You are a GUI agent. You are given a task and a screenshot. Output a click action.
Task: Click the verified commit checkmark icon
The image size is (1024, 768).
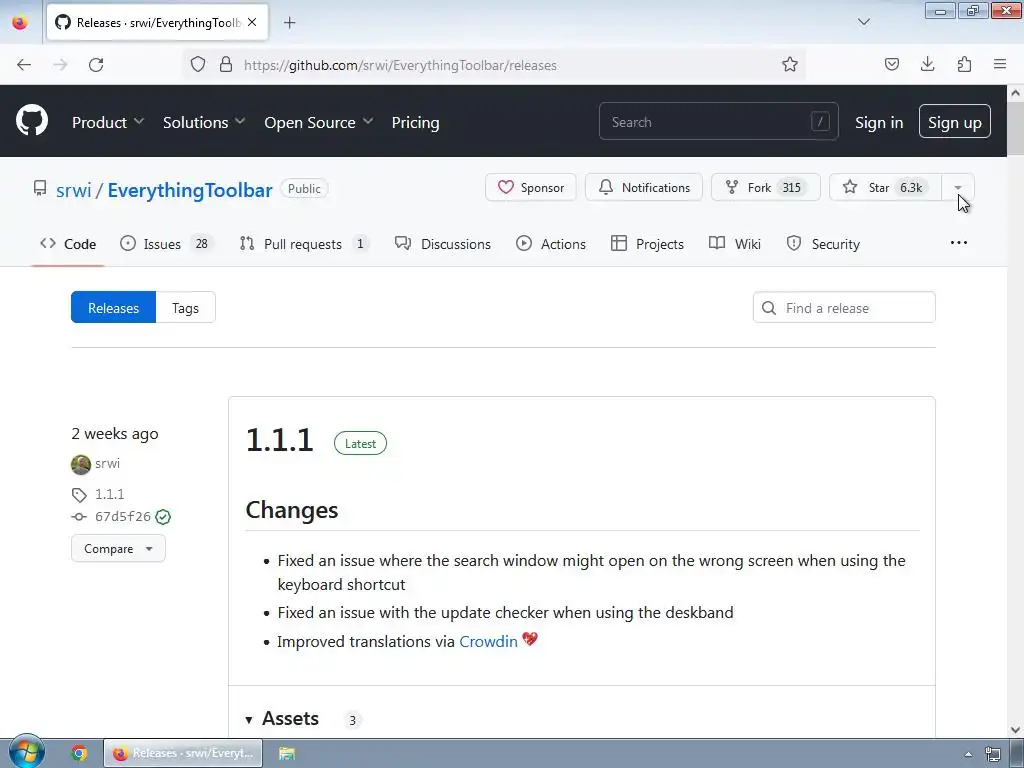(x=163, y=517)
